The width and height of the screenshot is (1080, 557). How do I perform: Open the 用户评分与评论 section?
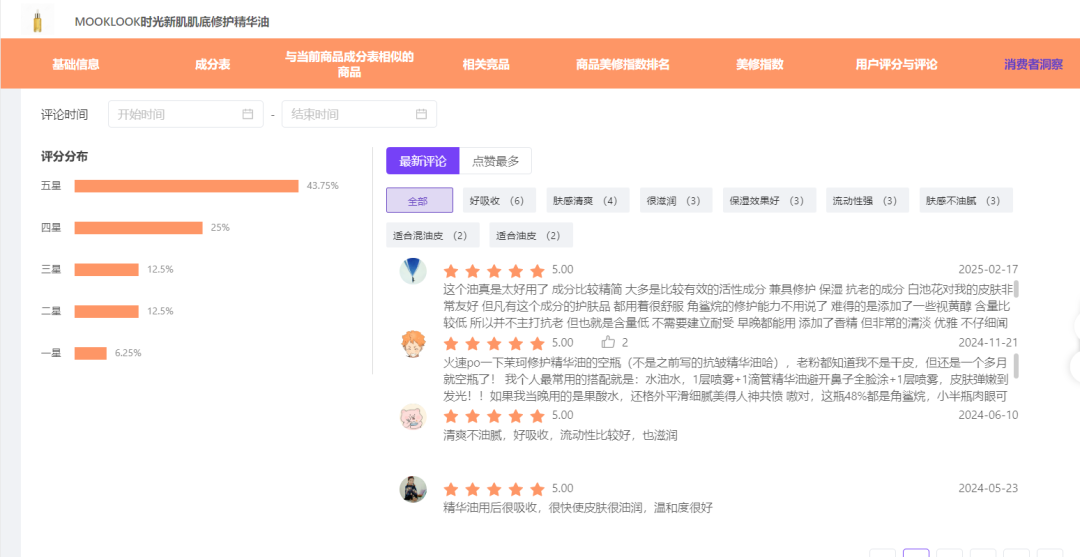[897, 65]
